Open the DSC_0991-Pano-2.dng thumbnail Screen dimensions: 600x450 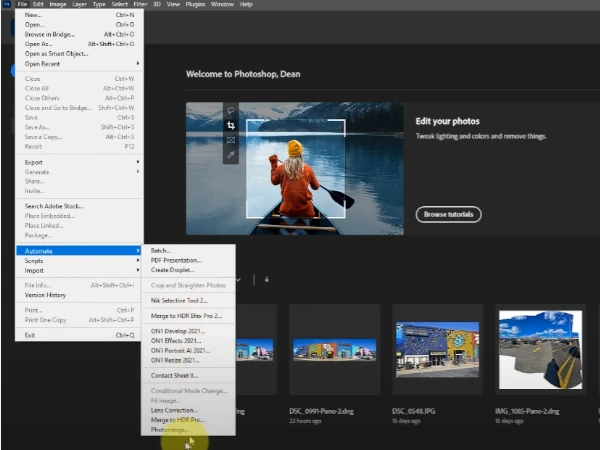click(334, 349)
